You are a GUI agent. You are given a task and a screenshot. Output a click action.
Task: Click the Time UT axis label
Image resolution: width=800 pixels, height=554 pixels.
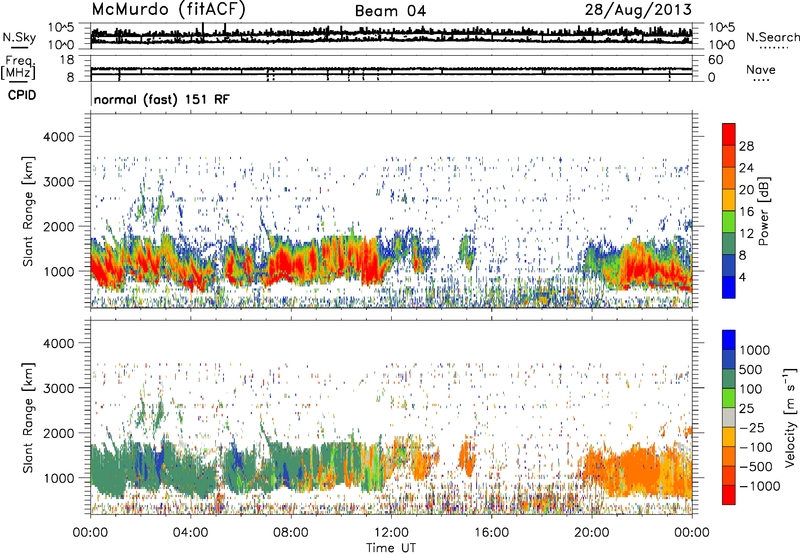[x=391, y=547]
